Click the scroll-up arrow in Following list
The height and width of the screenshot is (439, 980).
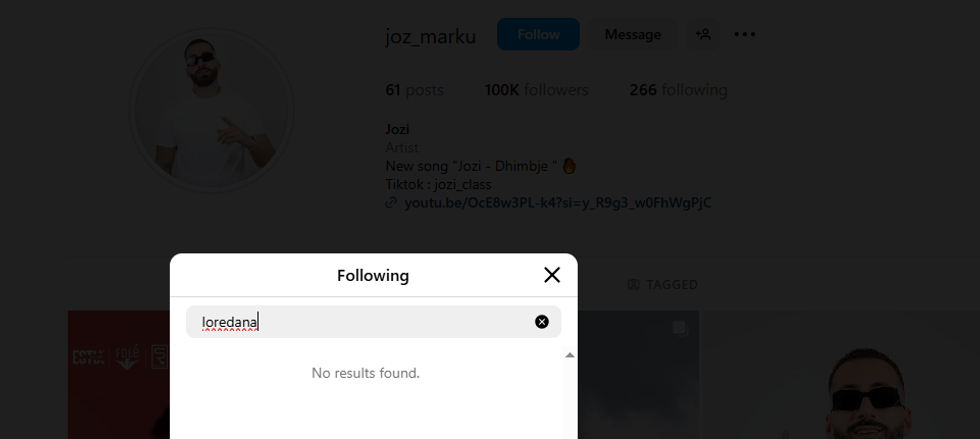(x=570, y=355)
